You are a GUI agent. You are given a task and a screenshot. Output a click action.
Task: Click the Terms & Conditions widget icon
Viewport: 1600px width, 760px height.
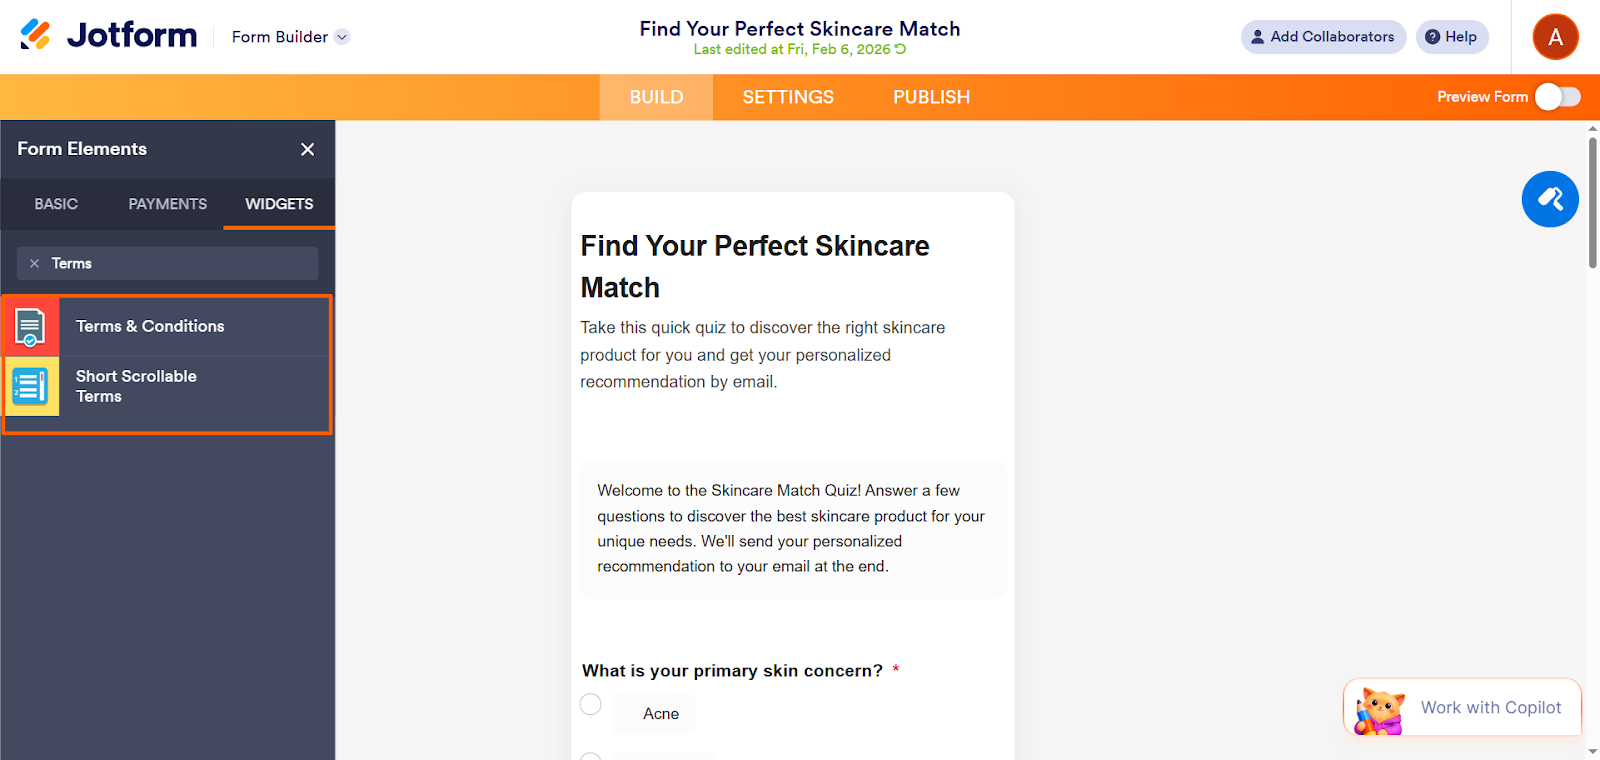[31, 326]
